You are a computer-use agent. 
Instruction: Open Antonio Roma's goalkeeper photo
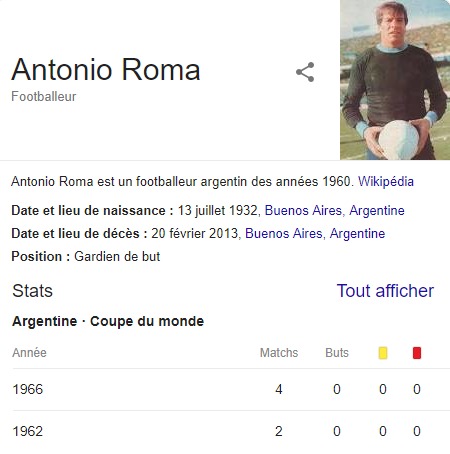(x=395, y=80)
